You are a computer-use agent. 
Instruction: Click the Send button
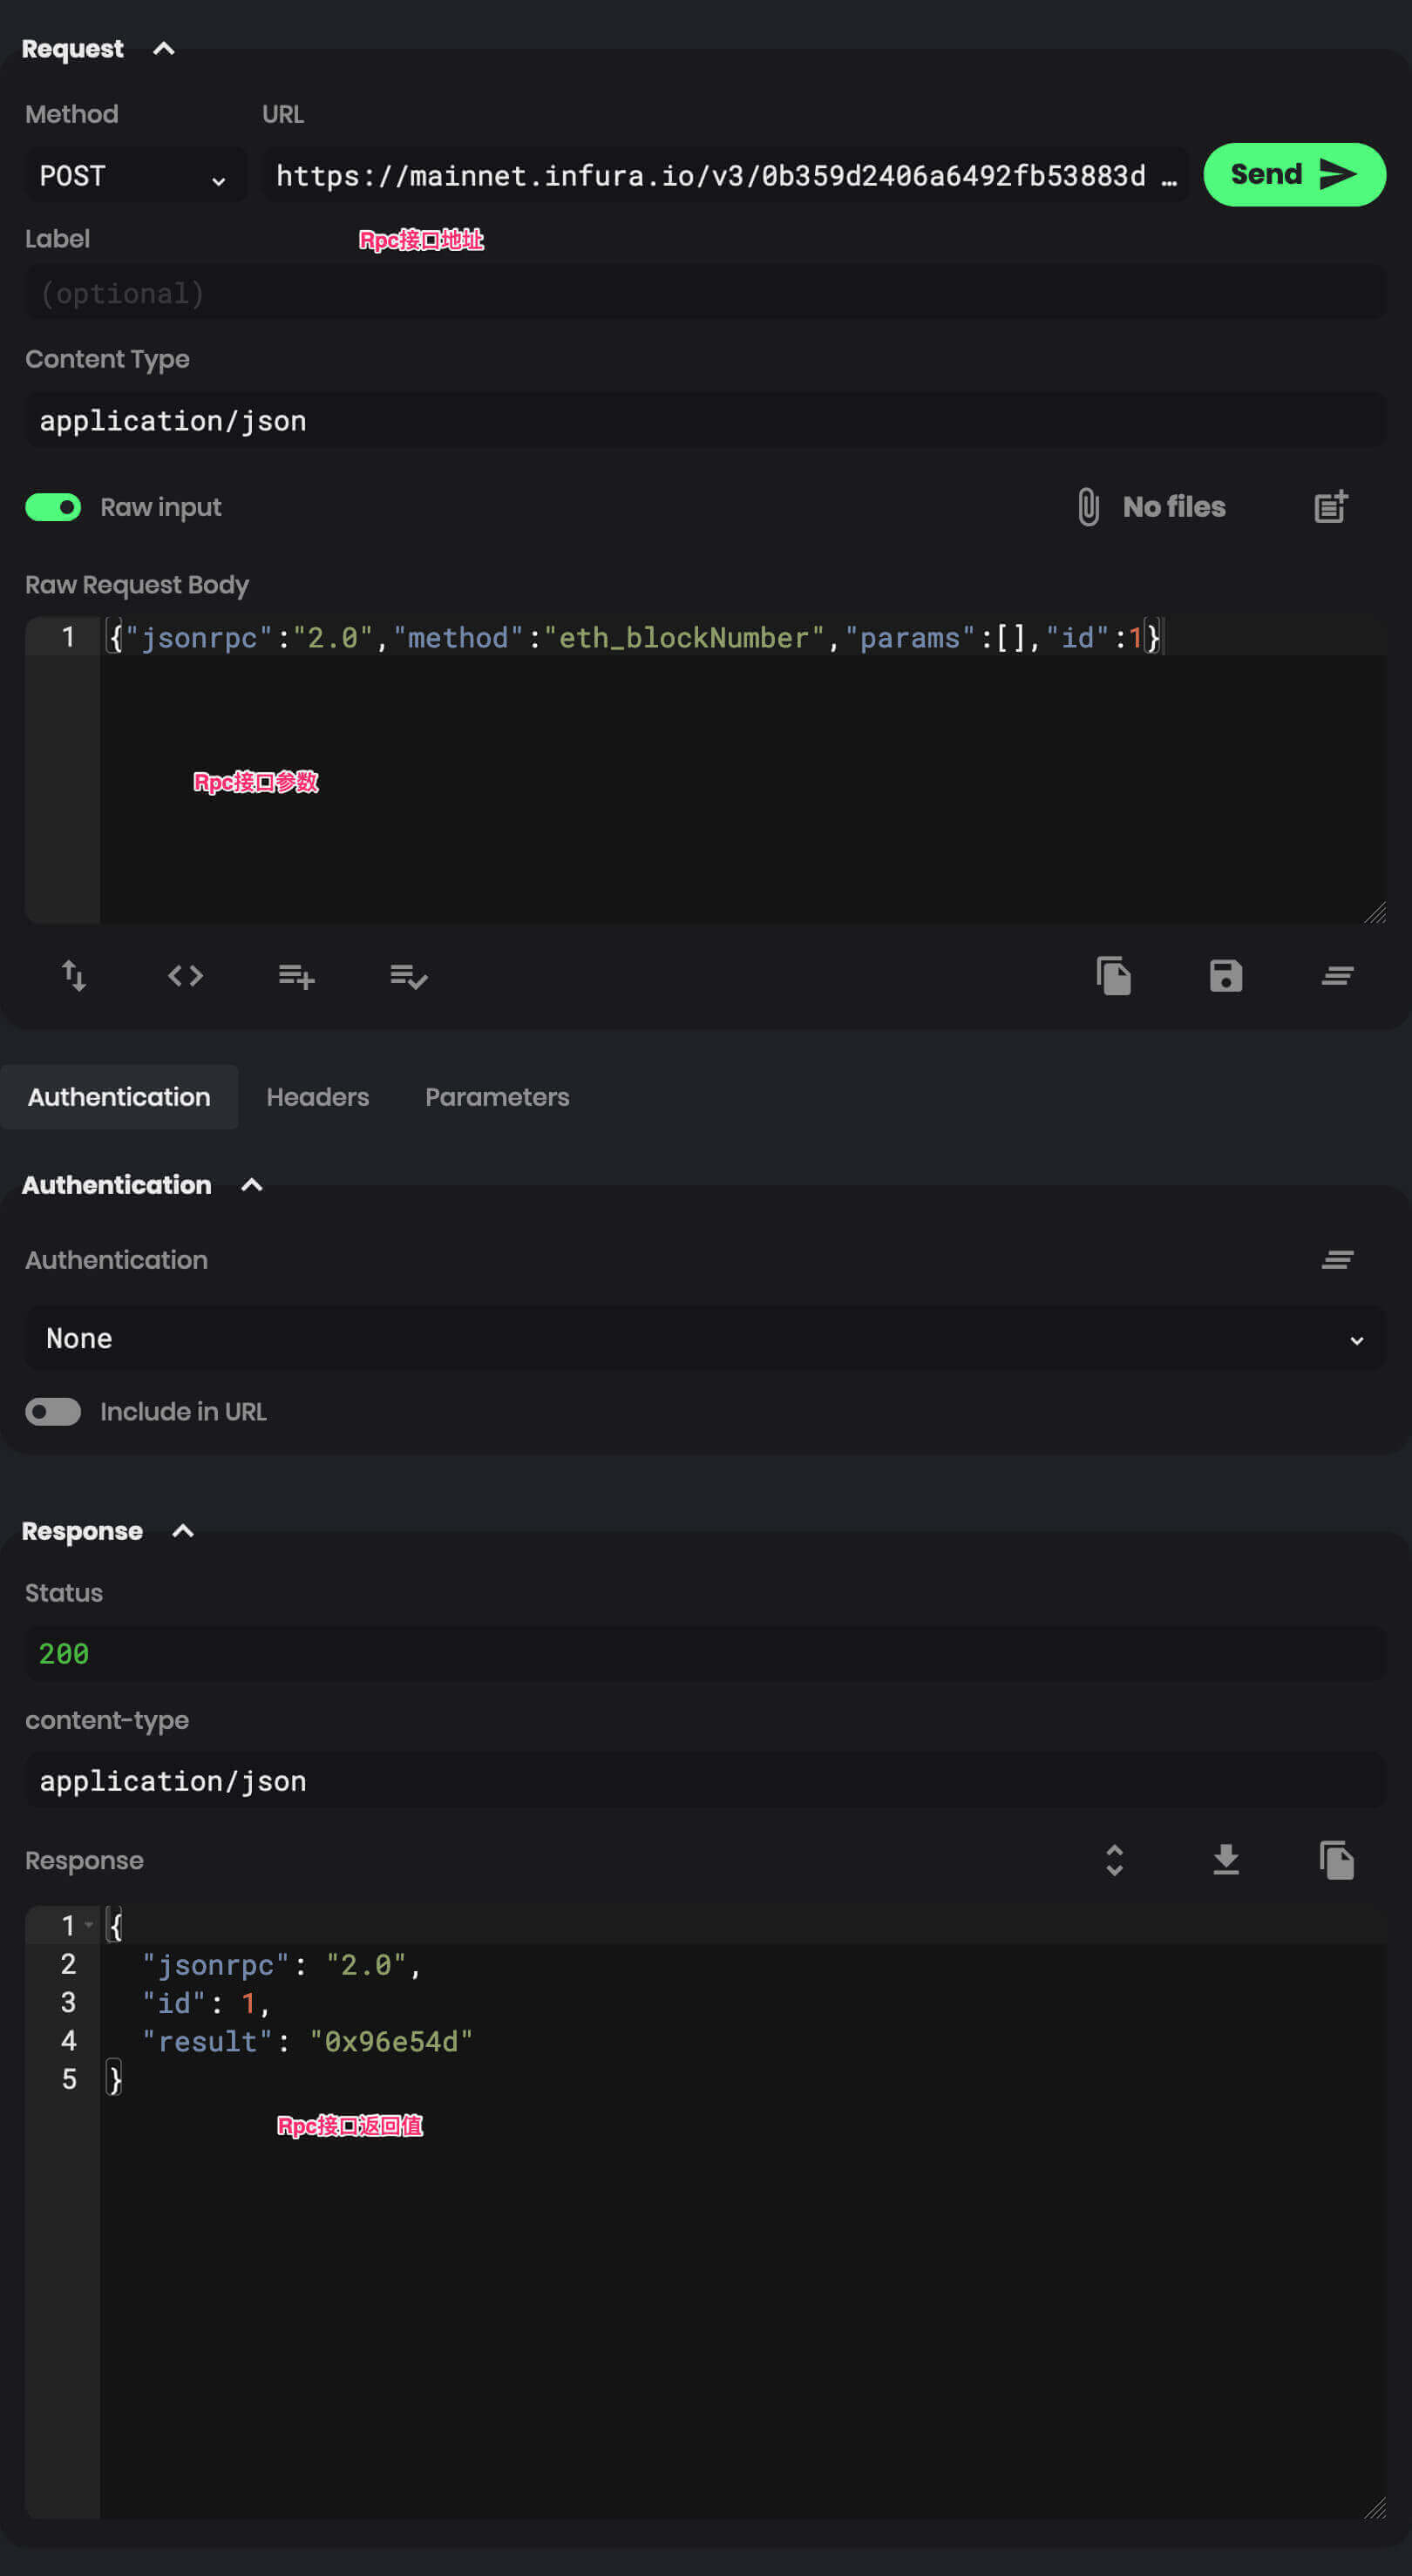(1293, 175)
